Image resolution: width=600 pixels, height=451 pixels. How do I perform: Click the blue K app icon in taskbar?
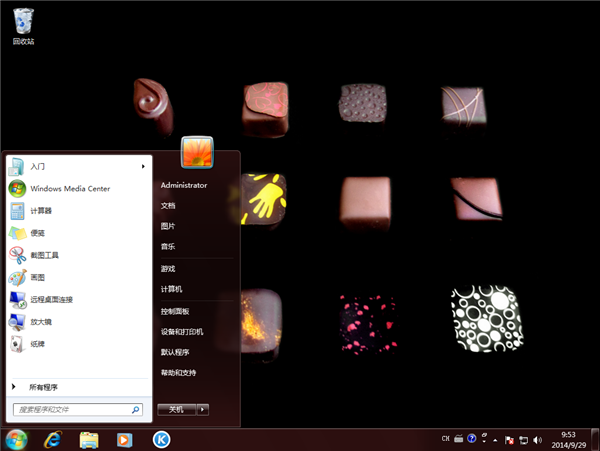click(x=160, y=439)
